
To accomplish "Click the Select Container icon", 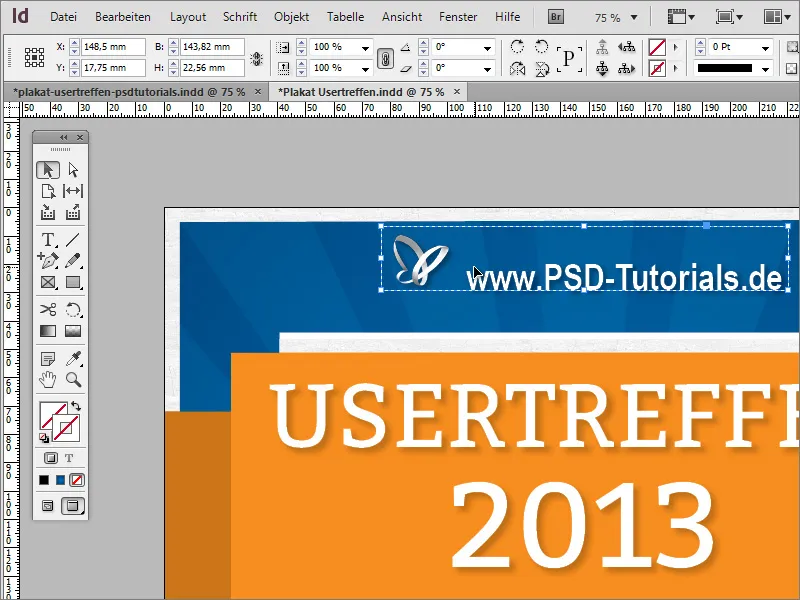I will pyautogui.click(x=602, y=47).
